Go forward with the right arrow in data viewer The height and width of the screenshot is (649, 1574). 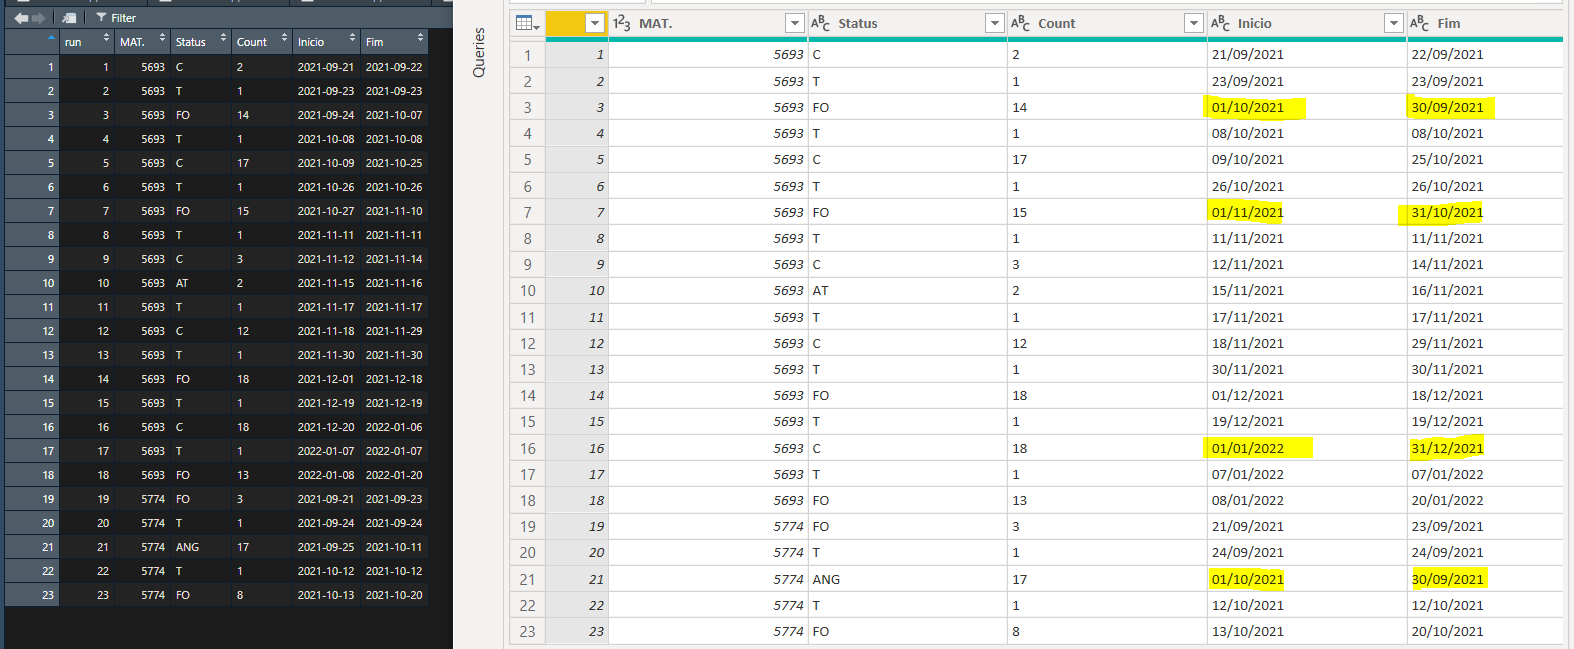39,18
